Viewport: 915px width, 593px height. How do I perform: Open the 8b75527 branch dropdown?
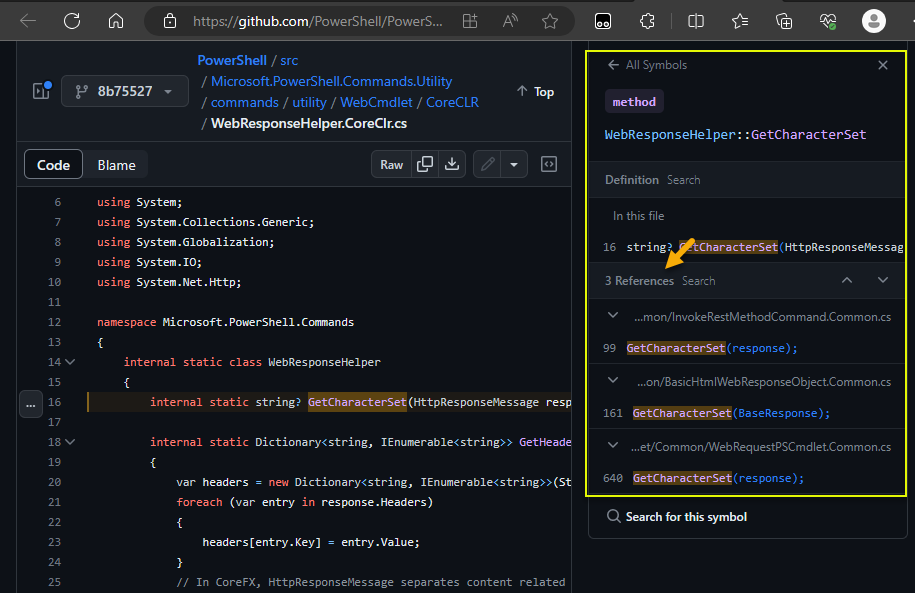click(125, 91)
